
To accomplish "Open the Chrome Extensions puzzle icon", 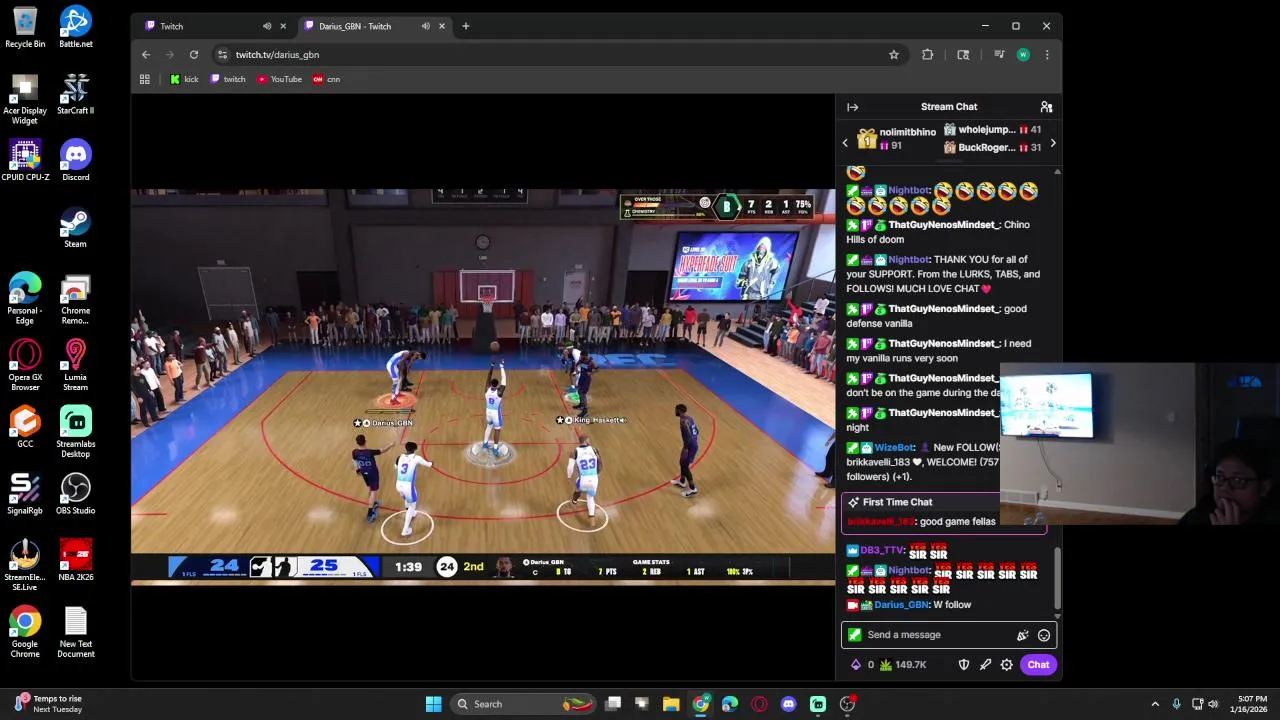I will tap(928, 55).
